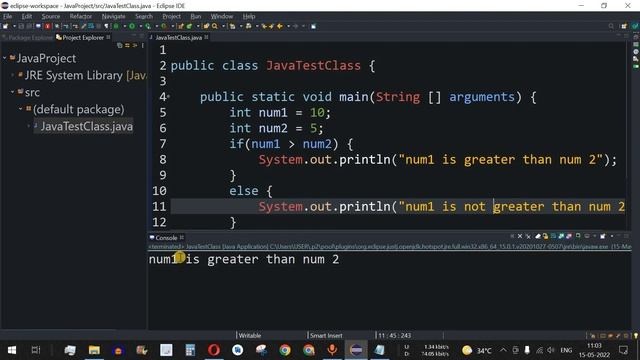Click the green Run button in toolbar

pos(132,26)
